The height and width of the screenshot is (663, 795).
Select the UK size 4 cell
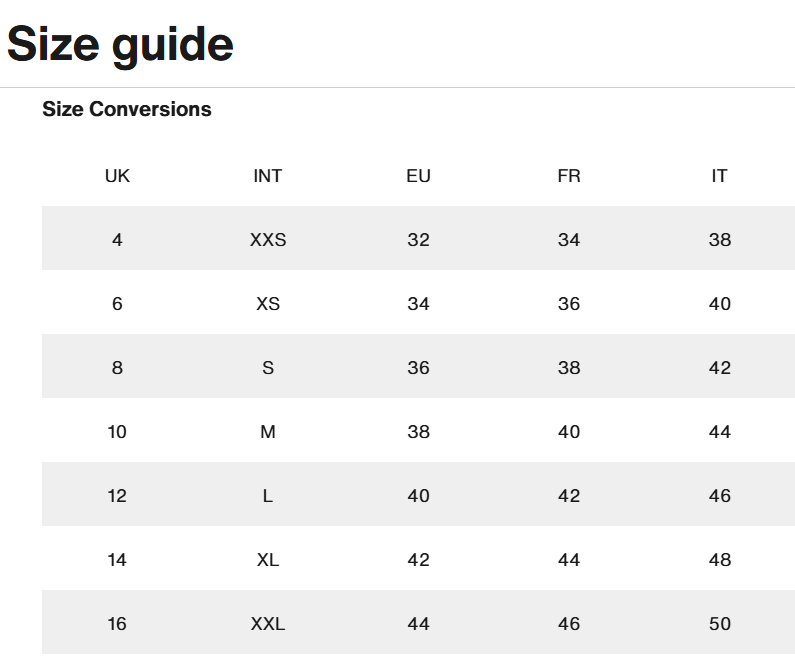pos(117,240)
